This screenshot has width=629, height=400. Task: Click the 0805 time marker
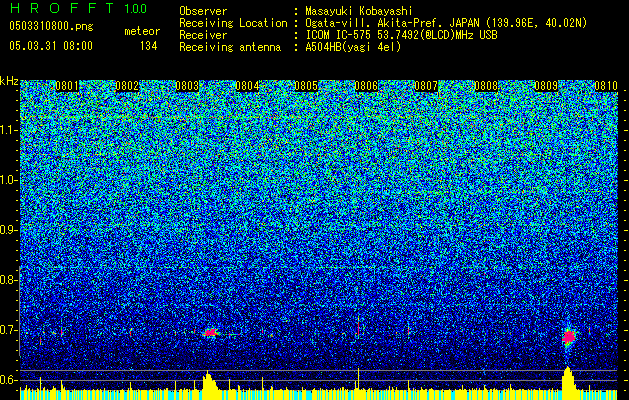coord(306,86)
